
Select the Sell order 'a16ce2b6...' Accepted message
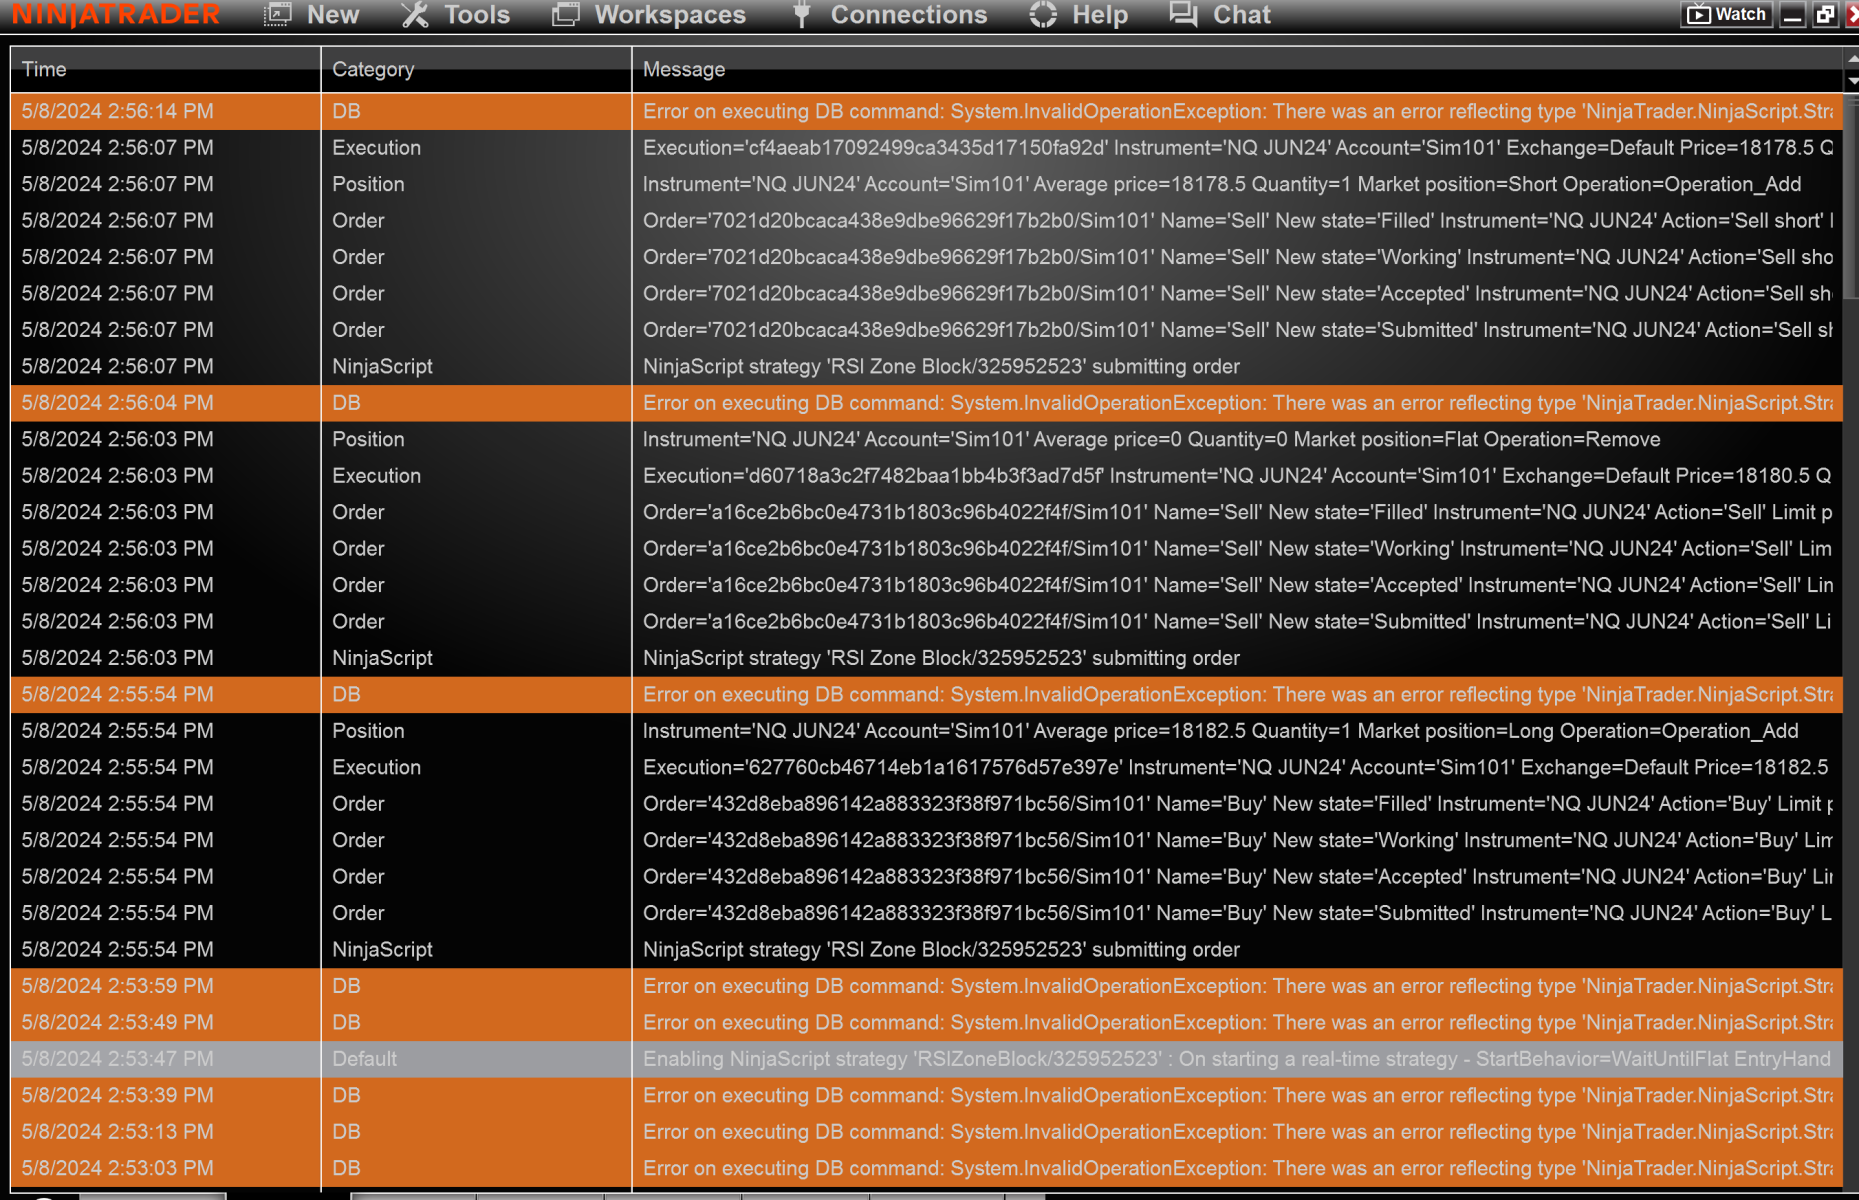[x=1237, y=585]
